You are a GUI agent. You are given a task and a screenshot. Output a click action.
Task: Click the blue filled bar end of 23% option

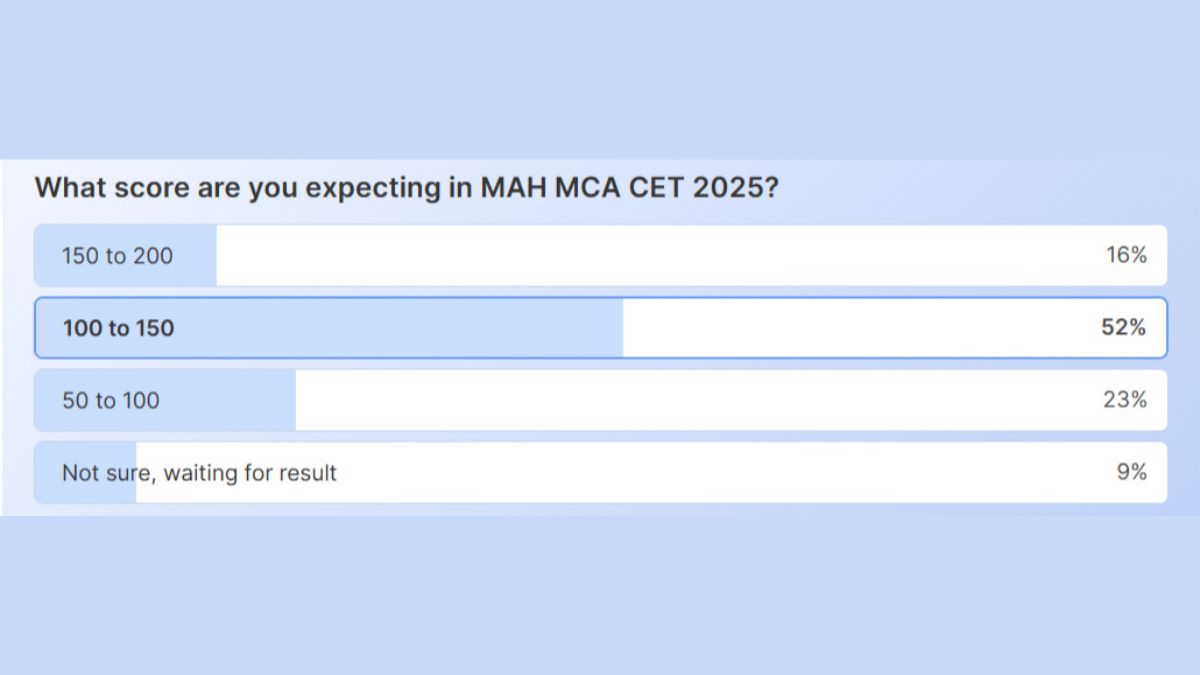pyautogui.click(x=280, y=401)
